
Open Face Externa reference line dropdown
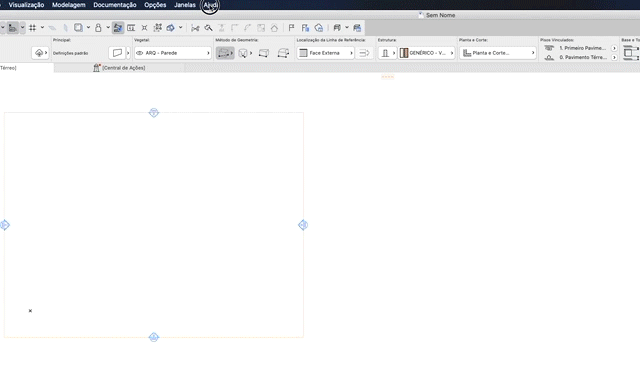click(x=325, y=53)
